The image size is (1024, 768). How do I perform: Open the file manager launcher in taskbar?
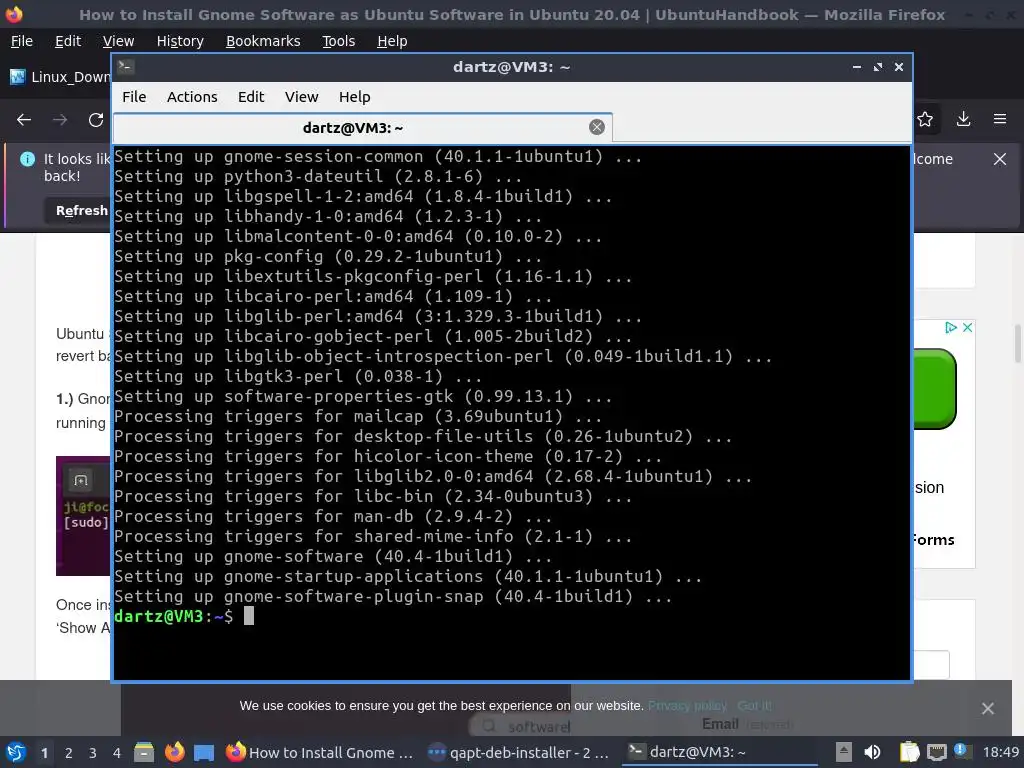[144, 752]
